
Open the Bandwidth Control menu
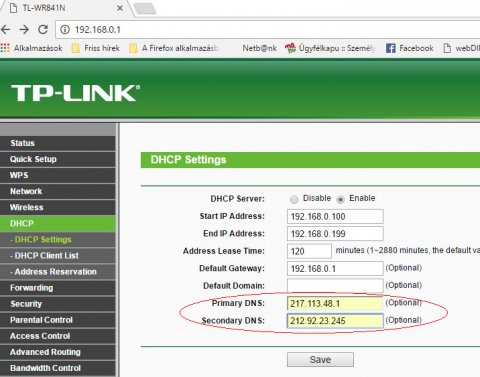coord(58,368)
